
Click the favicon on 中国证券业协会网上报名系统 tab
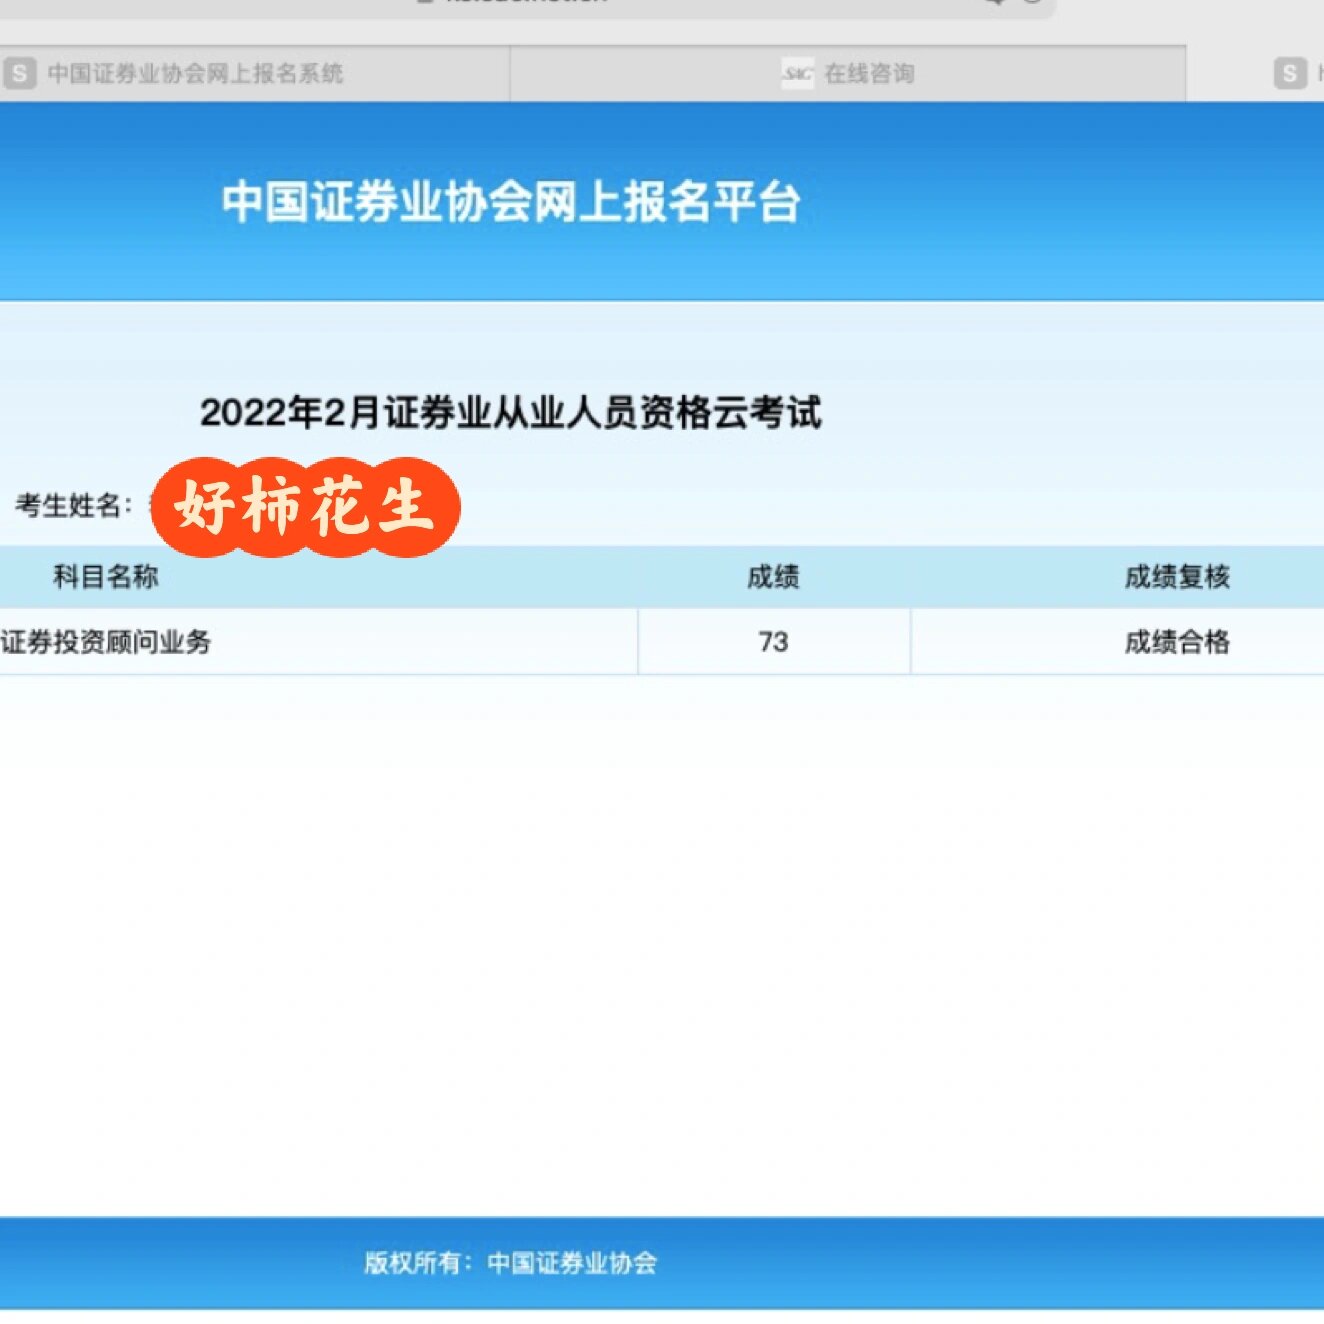[x=19, y=73]
